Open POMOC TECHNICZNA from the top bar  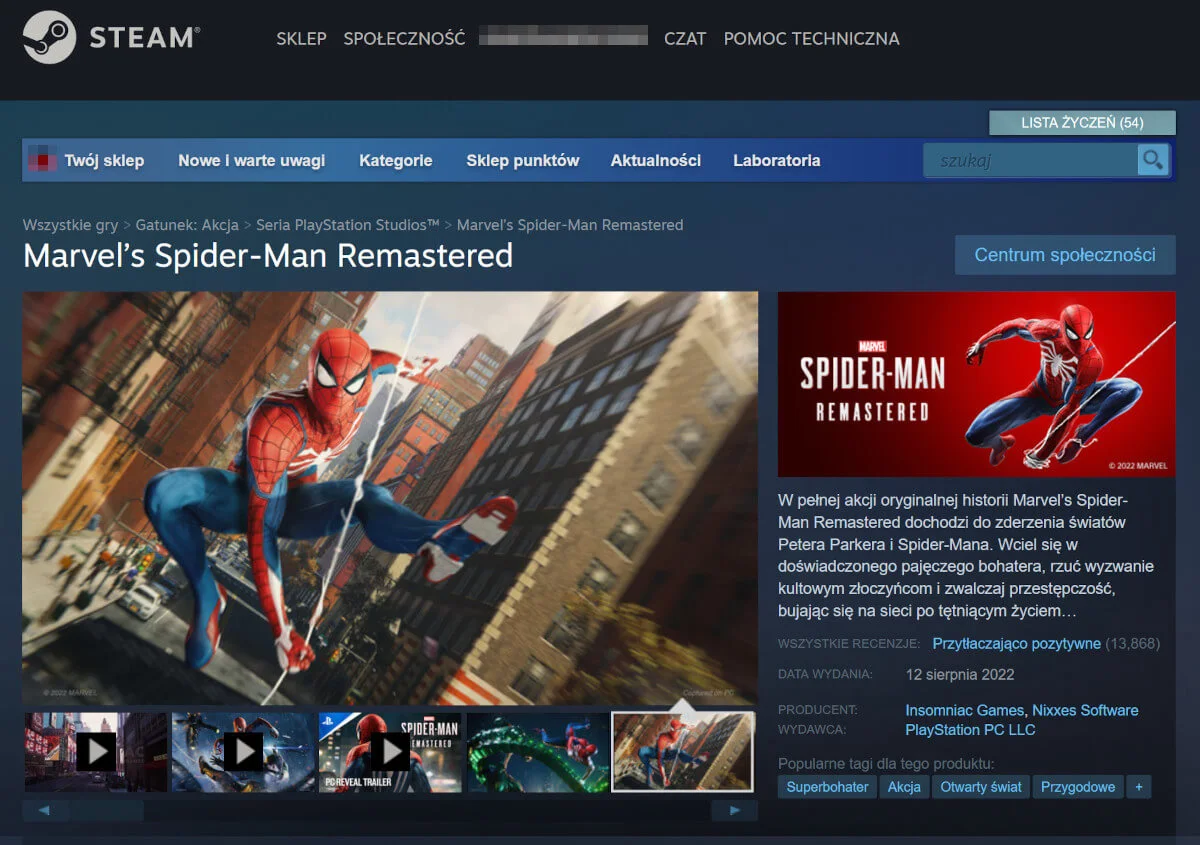pyautogui.click(x=812, y=38)
